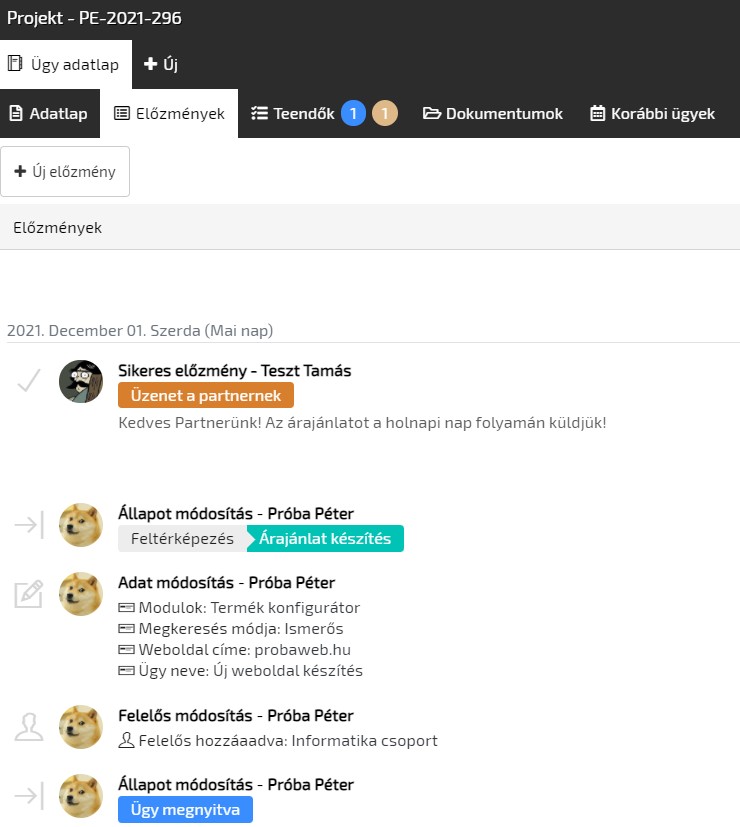This screenshot has width=740, height=827.
Task: Click Próba Péter avatar in Felelős módosítás entry
Action: pyautogui.click(x=81, y=727)
